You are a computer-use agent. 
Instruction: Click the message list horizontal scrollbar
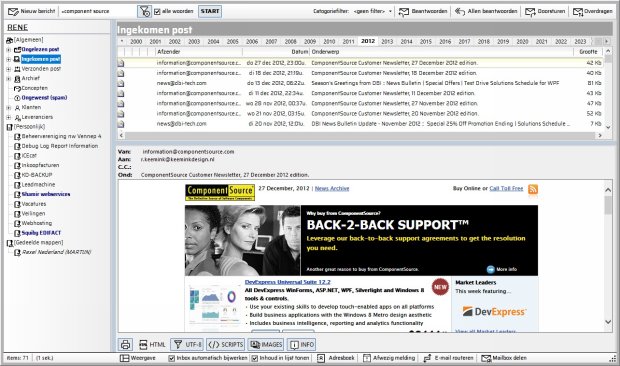[360, 136]
